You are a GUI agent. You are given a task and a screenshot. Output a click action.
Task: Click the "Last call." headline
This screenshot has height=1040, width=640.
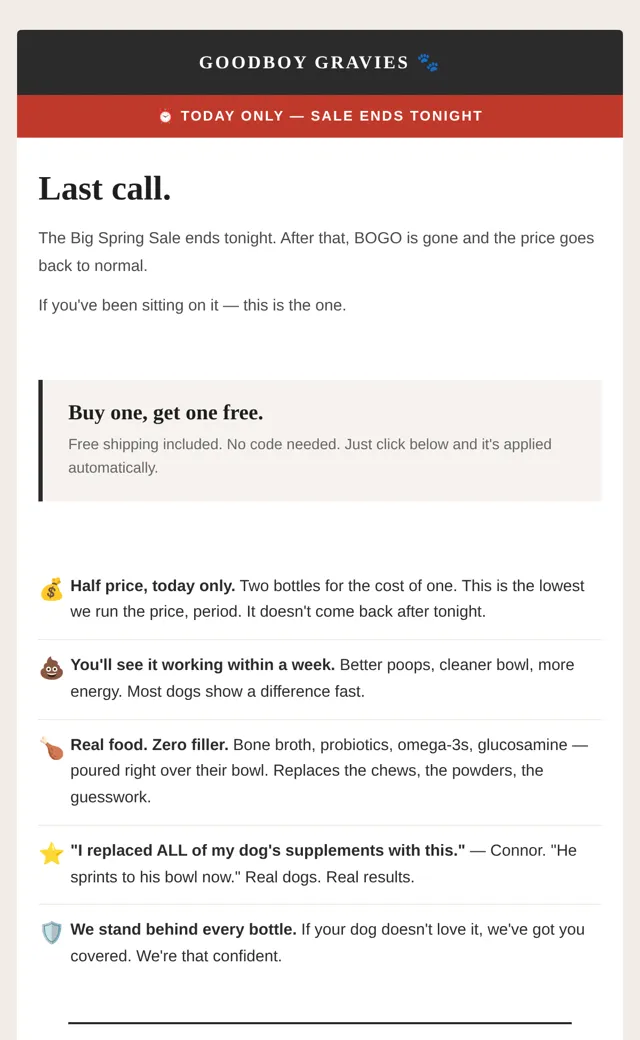pyautogui.click(x=105, y=188)
